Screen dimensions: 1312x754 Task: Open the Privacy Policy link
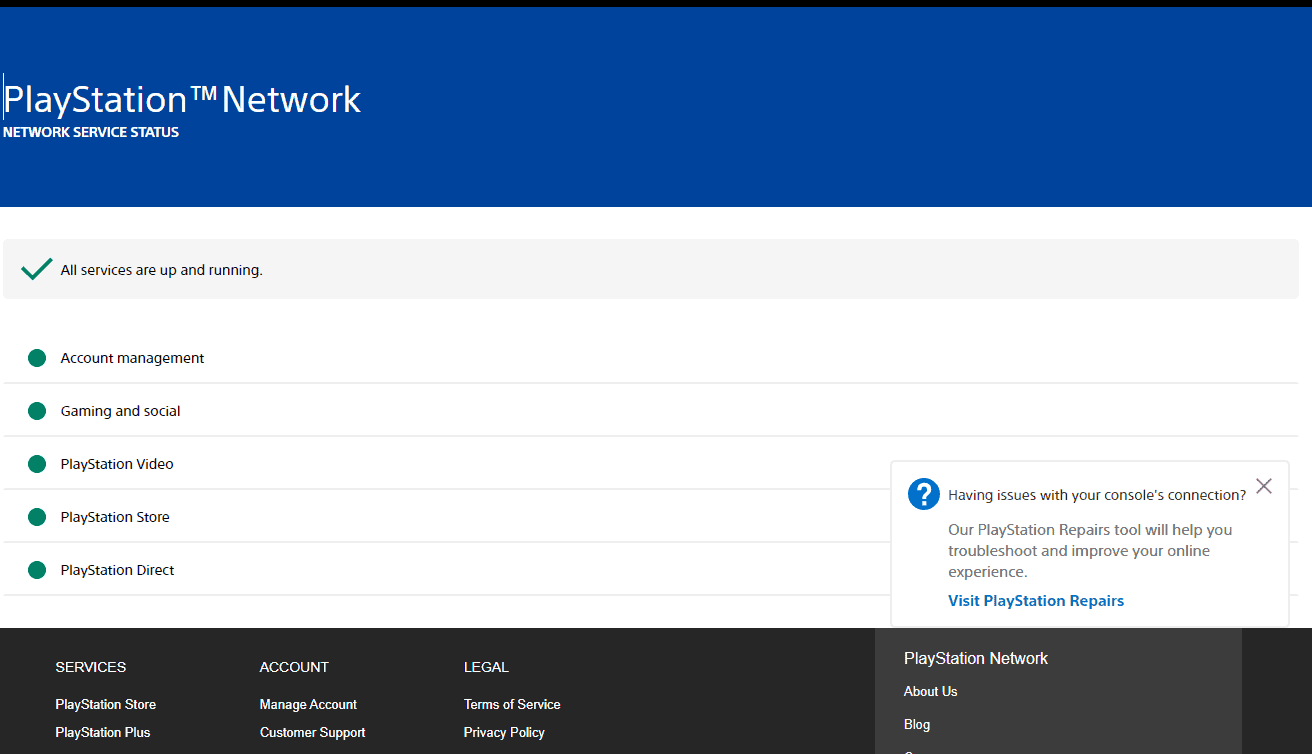tap(504, 732)
